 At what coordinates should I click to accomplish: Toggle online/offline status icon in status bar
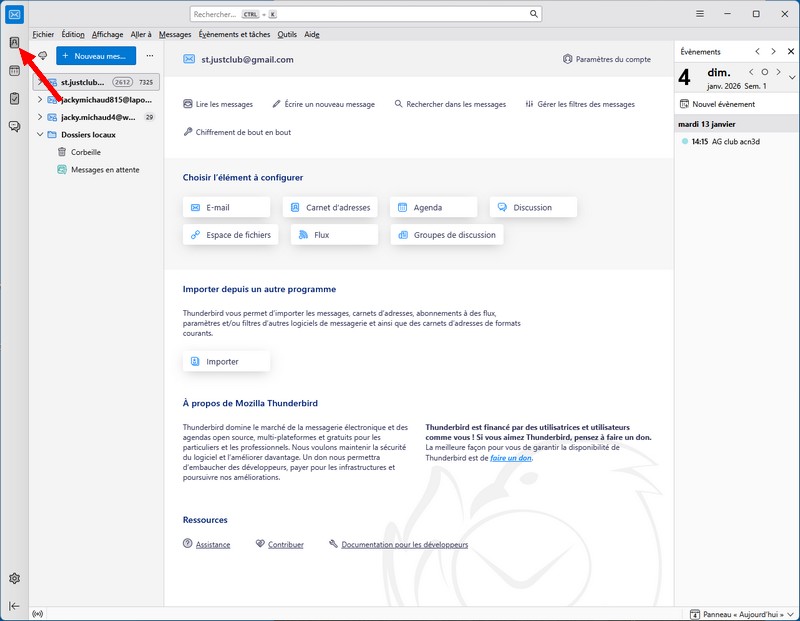(x=39, y=613)
